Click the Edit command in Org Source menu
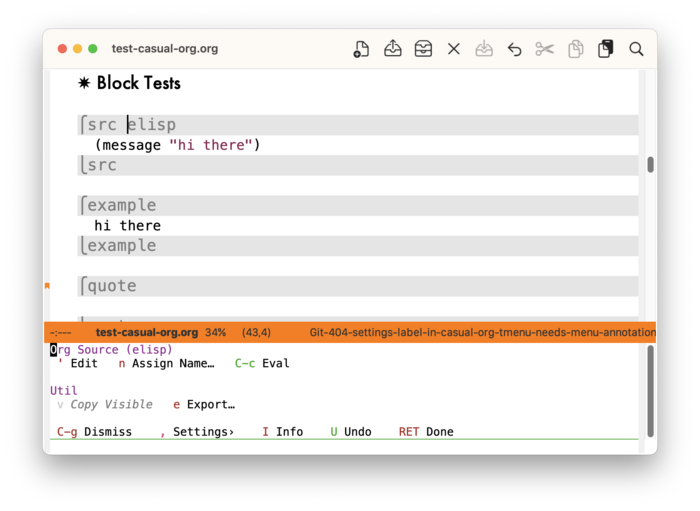Screen dimensions: 700x511 [78, 363]
